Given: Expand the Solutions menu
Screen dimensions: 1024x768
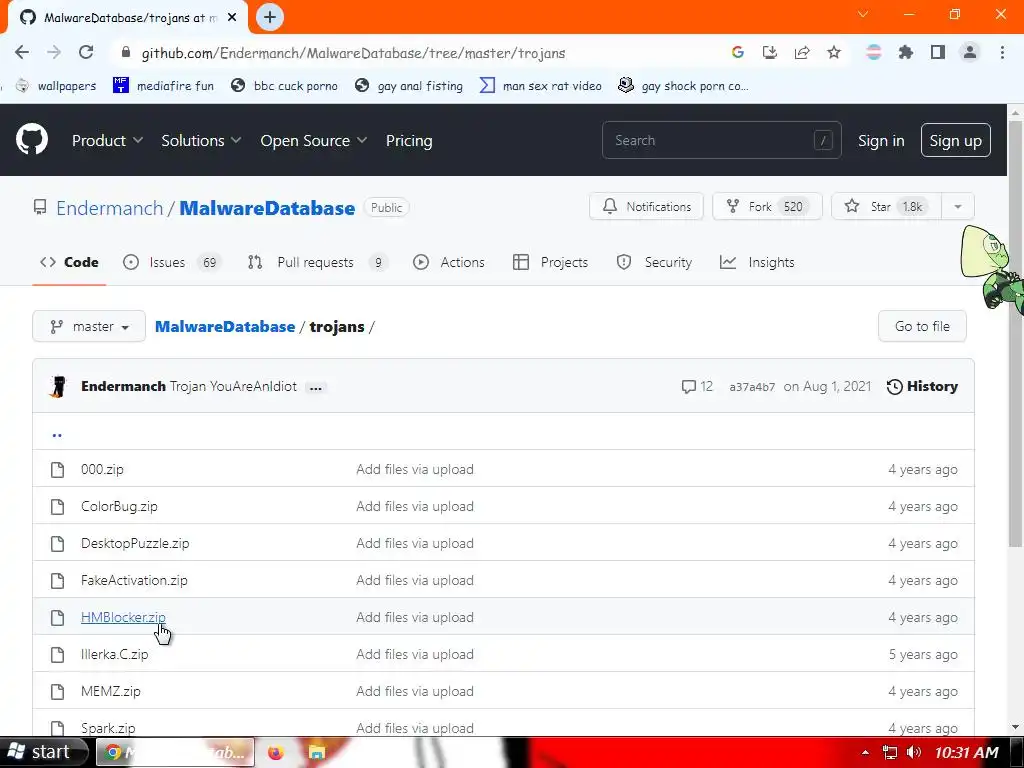Looking at the screenshot, I should click(x=201, y=140).
